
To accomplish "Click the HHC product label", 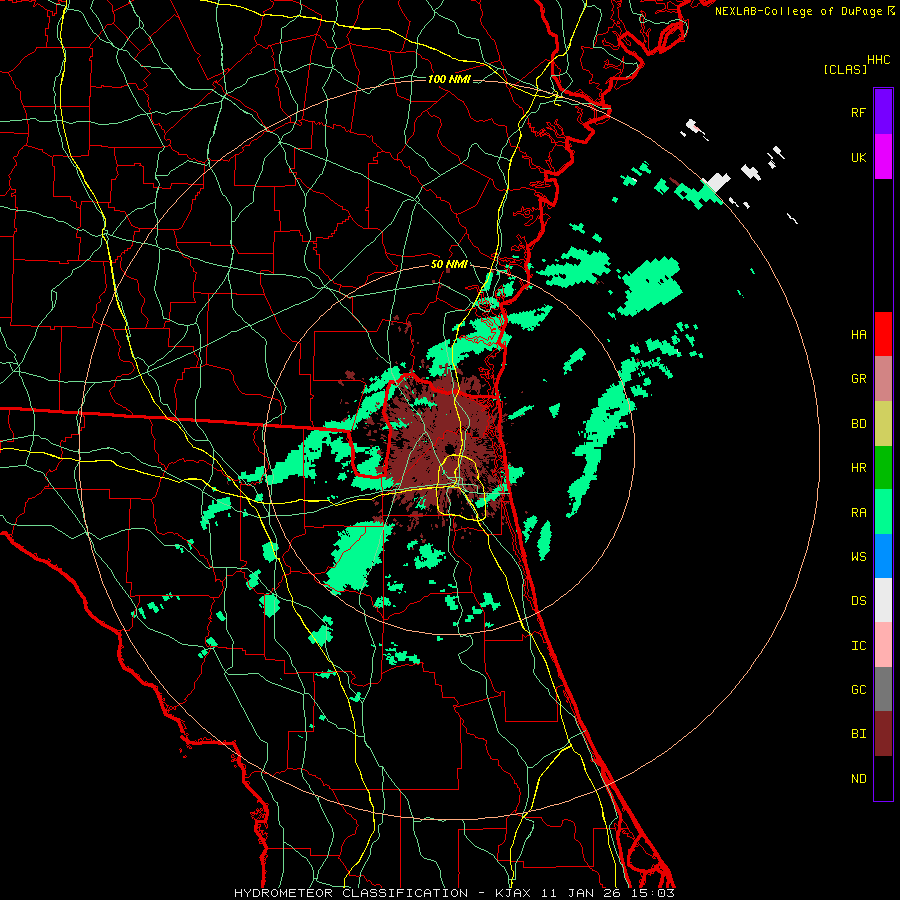I will pos(878,60).
